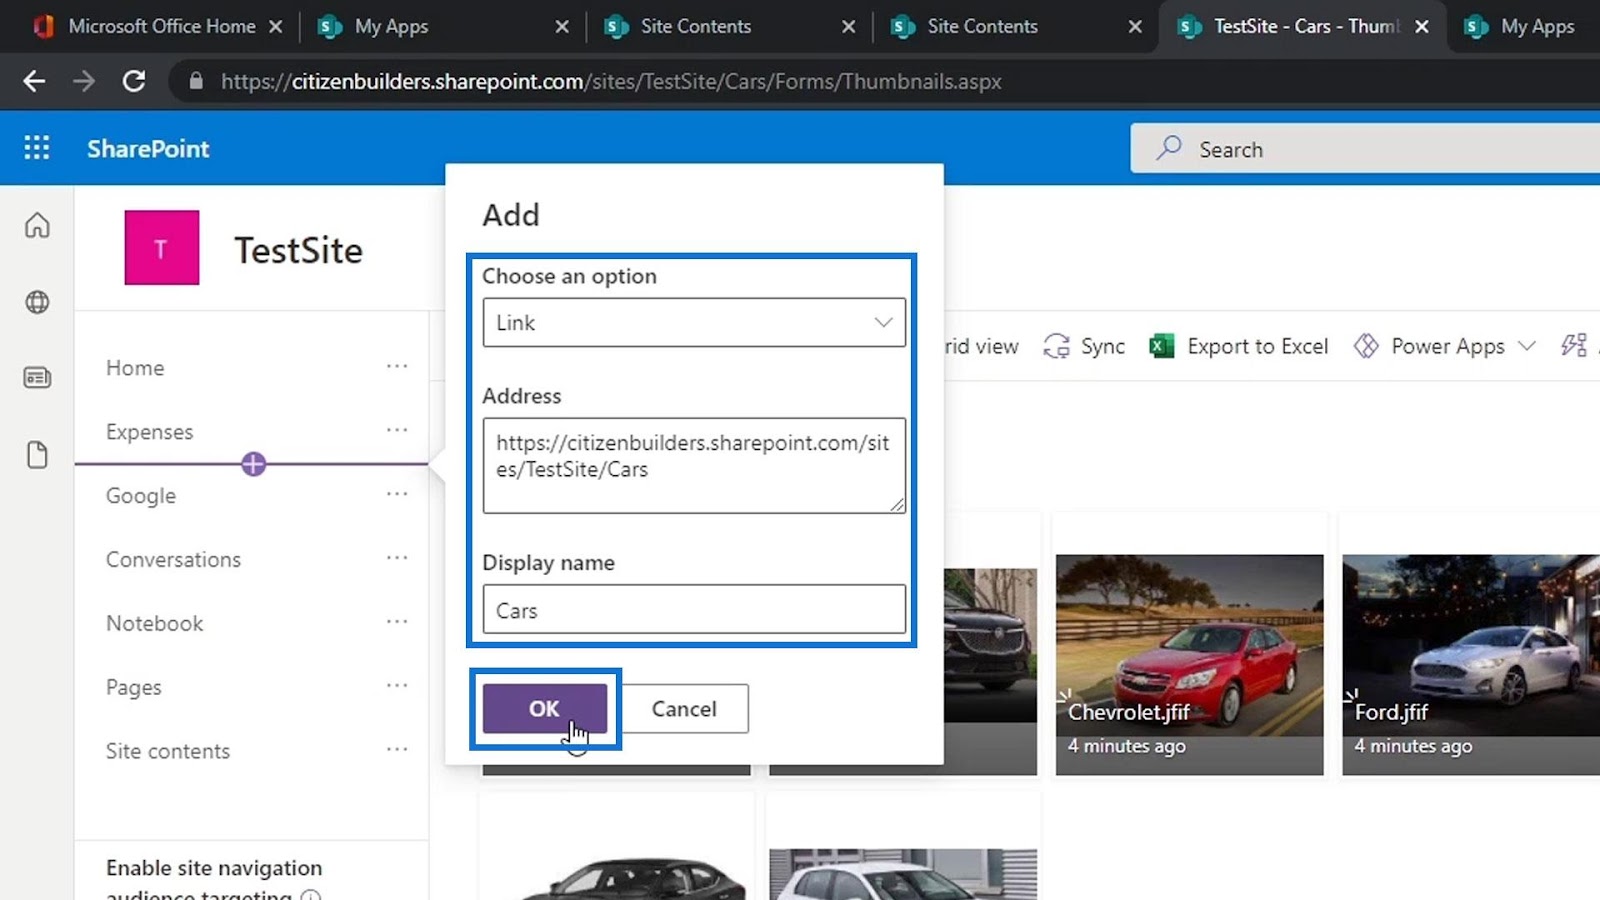Click the Sync icon in toolbar
The width and height of the screenshot is (1600, 900).
1056,346
